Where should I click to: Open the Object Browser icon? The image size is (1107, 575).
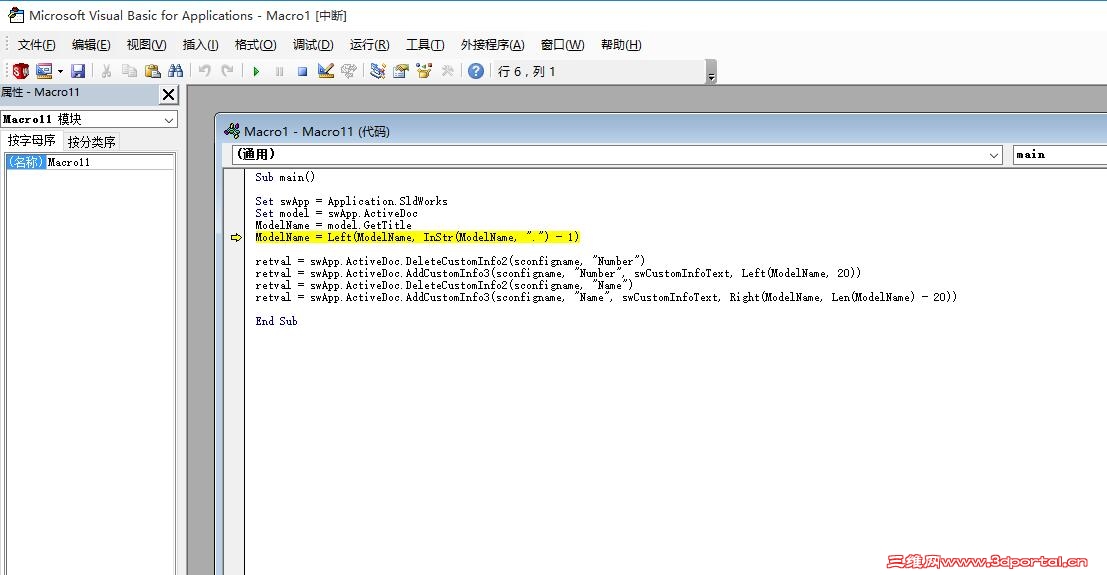pos(424,71)
